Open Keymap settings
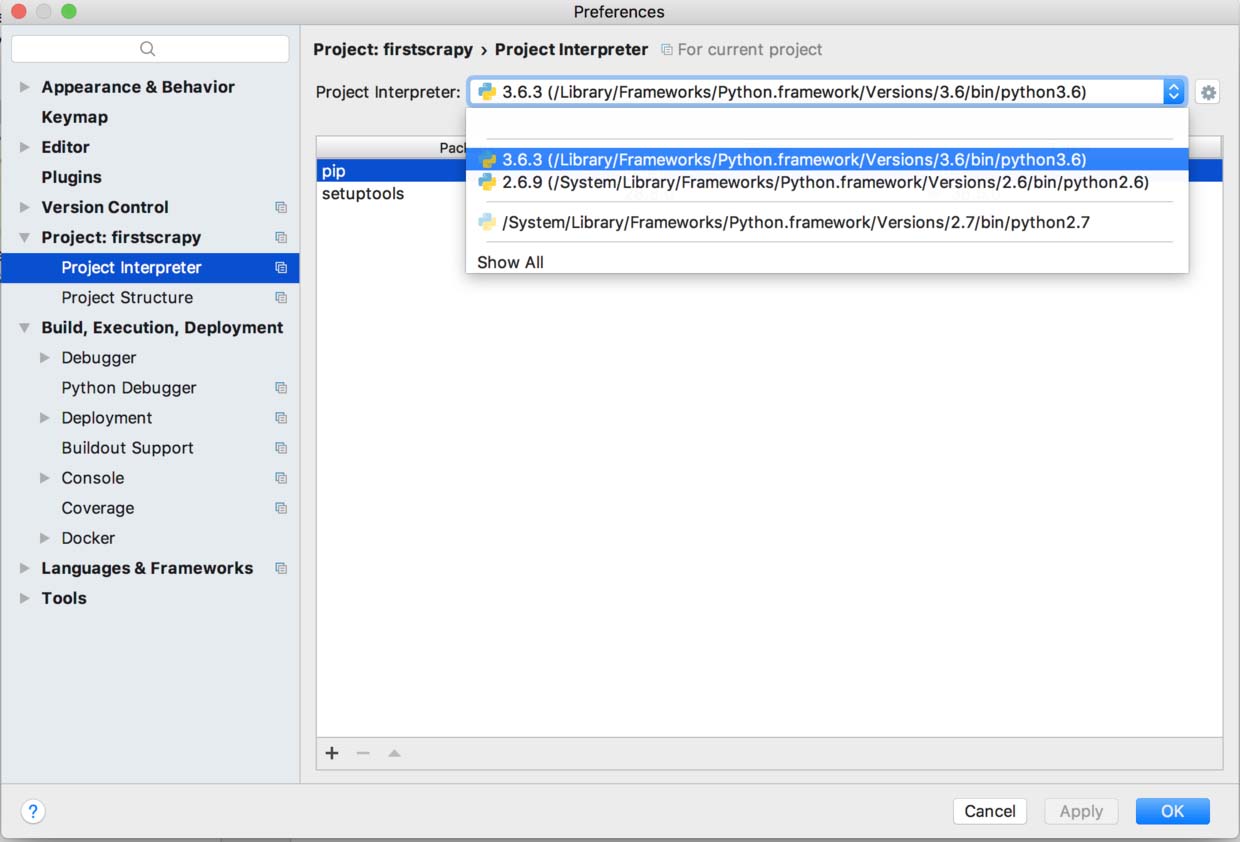The width and height of the screenshot is (1240, 842). coord(74,117)
